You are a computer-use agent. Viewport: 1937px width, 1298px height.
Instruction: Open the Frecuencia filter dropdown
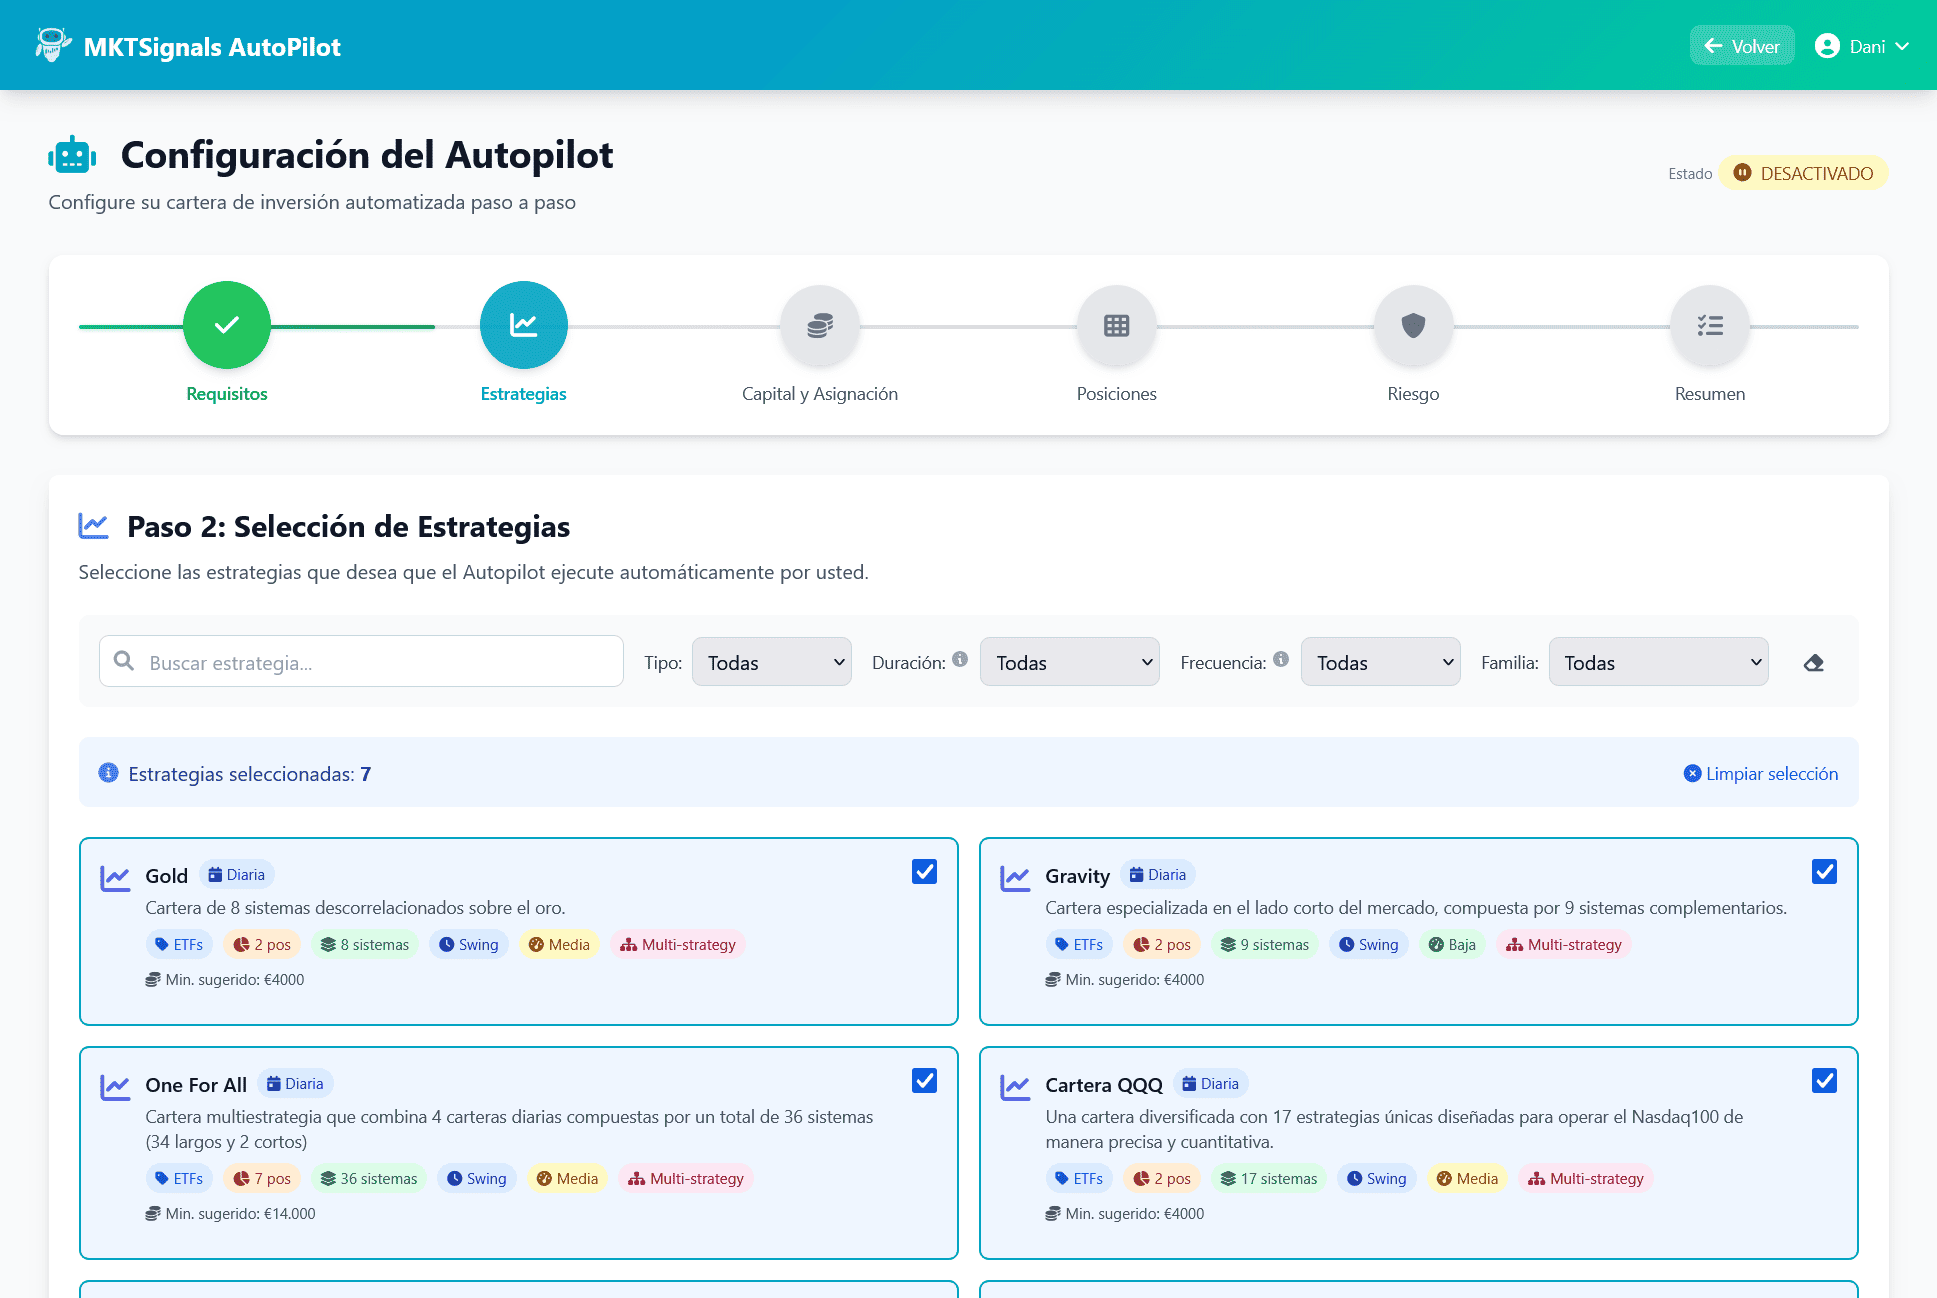click(x=1380, y=662)
